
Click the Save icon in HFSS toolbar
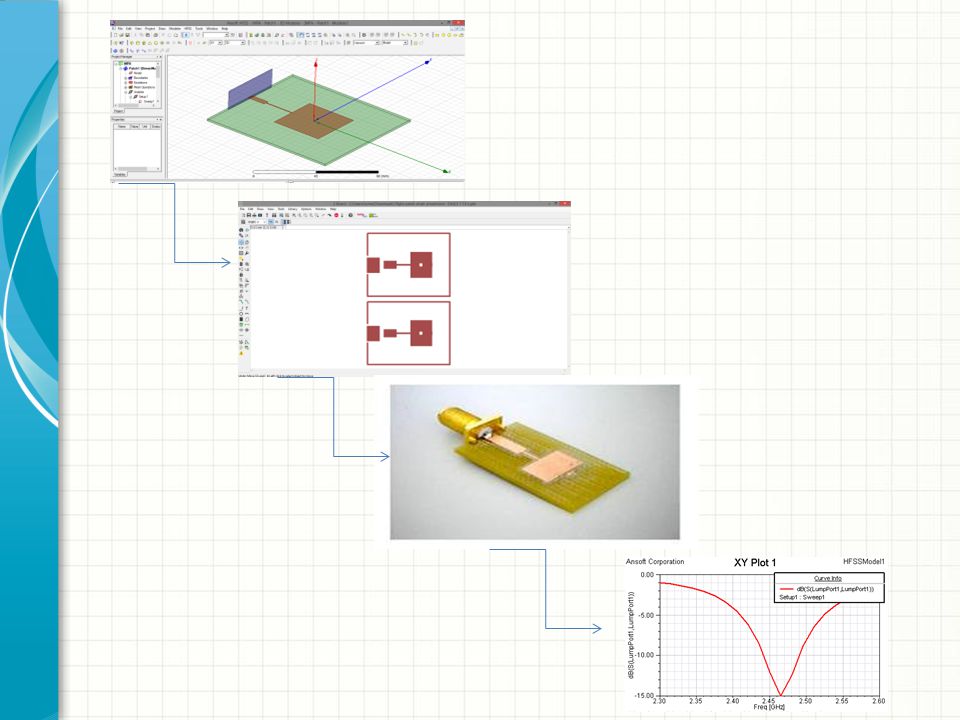[127, 36]
